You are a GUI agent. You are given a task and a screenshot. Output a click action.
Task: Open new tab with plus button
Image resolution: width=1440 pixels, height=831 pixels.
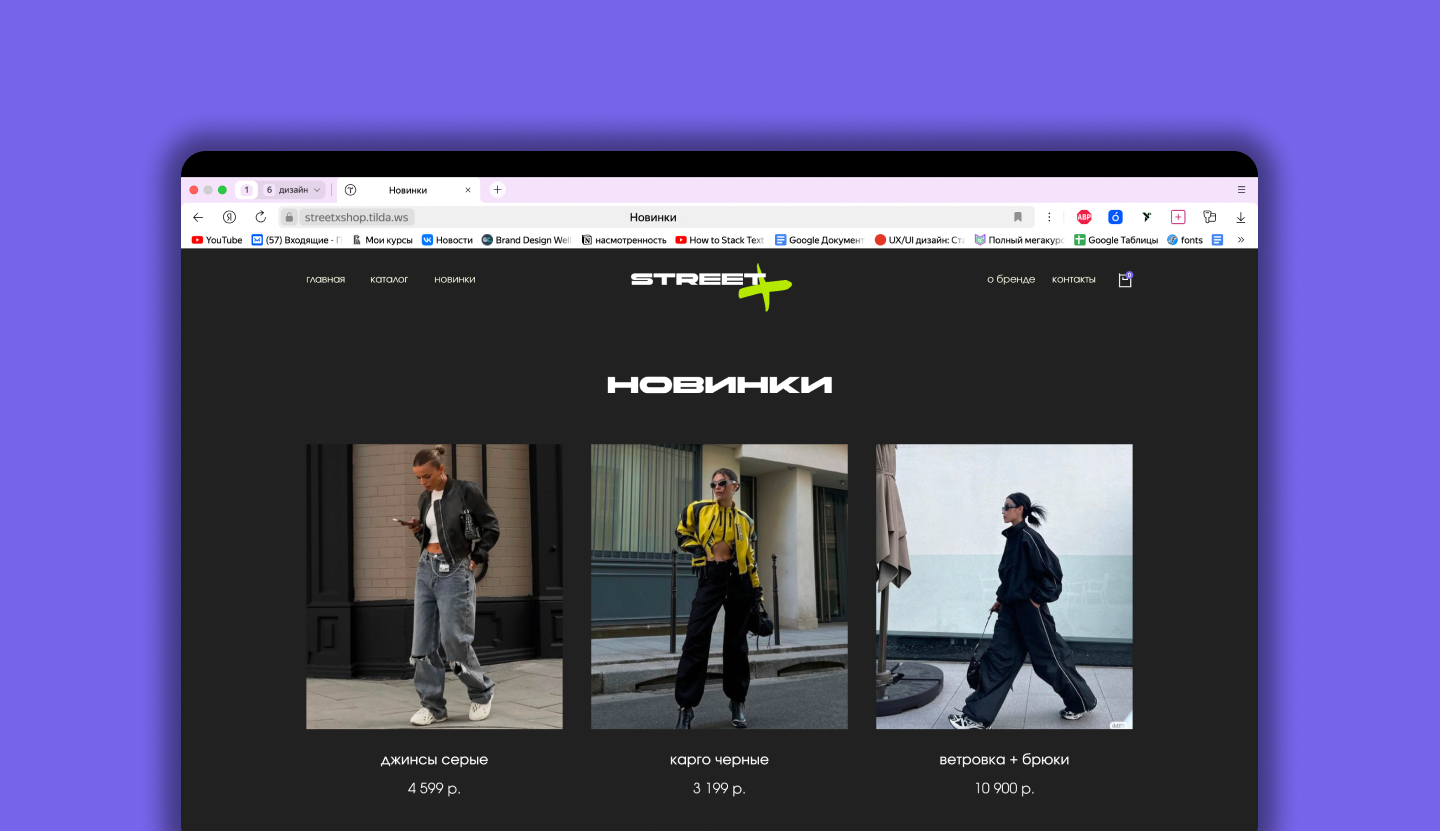[497, 190]
